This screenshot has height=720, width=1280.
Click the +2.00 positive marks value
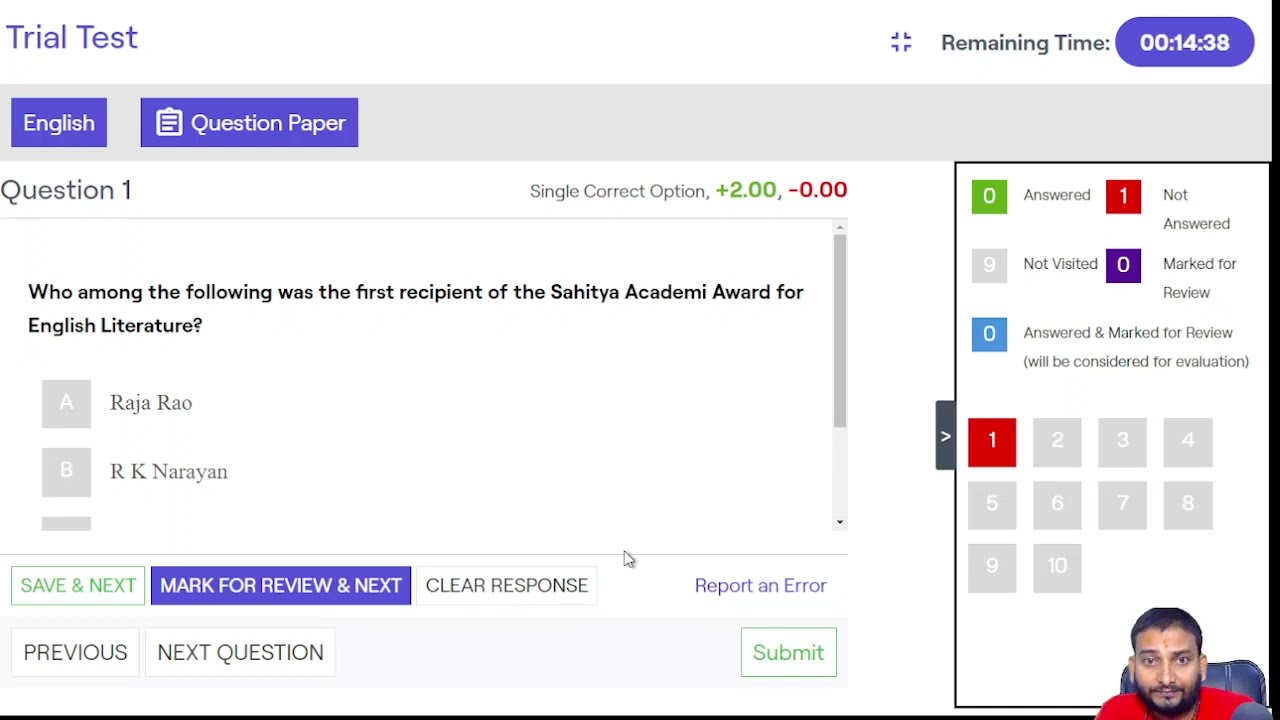coord(745,190)
